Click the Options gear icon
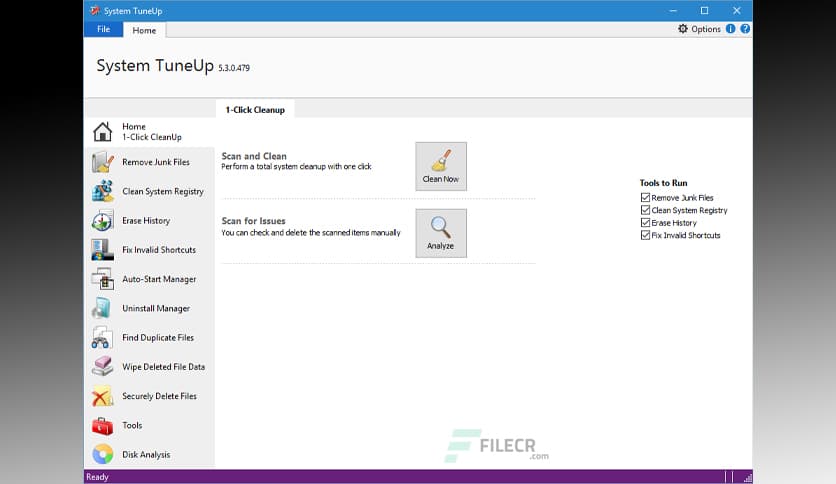 683,29
